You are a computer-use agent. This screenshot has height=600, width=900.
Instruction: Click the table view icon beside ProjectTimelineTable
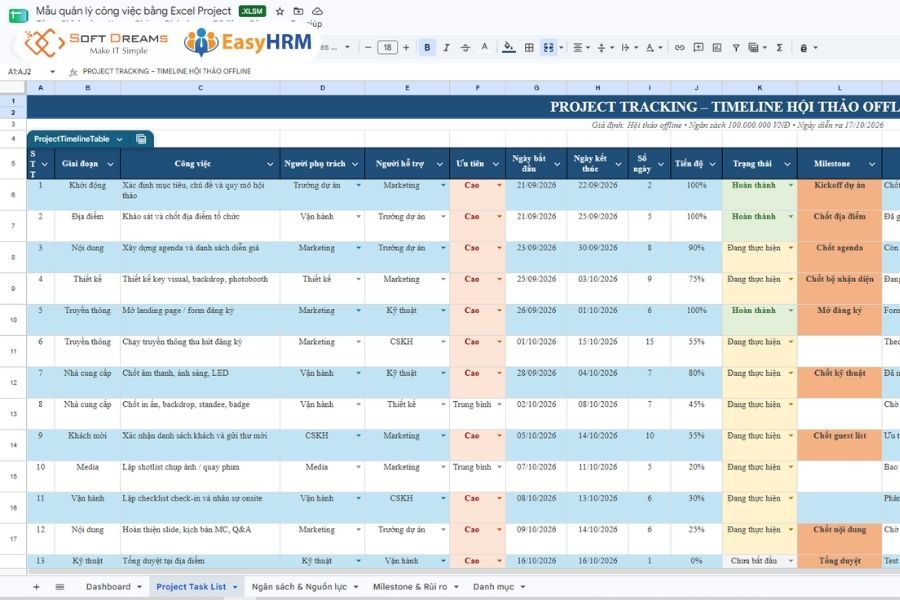click(x=141, y=139)
